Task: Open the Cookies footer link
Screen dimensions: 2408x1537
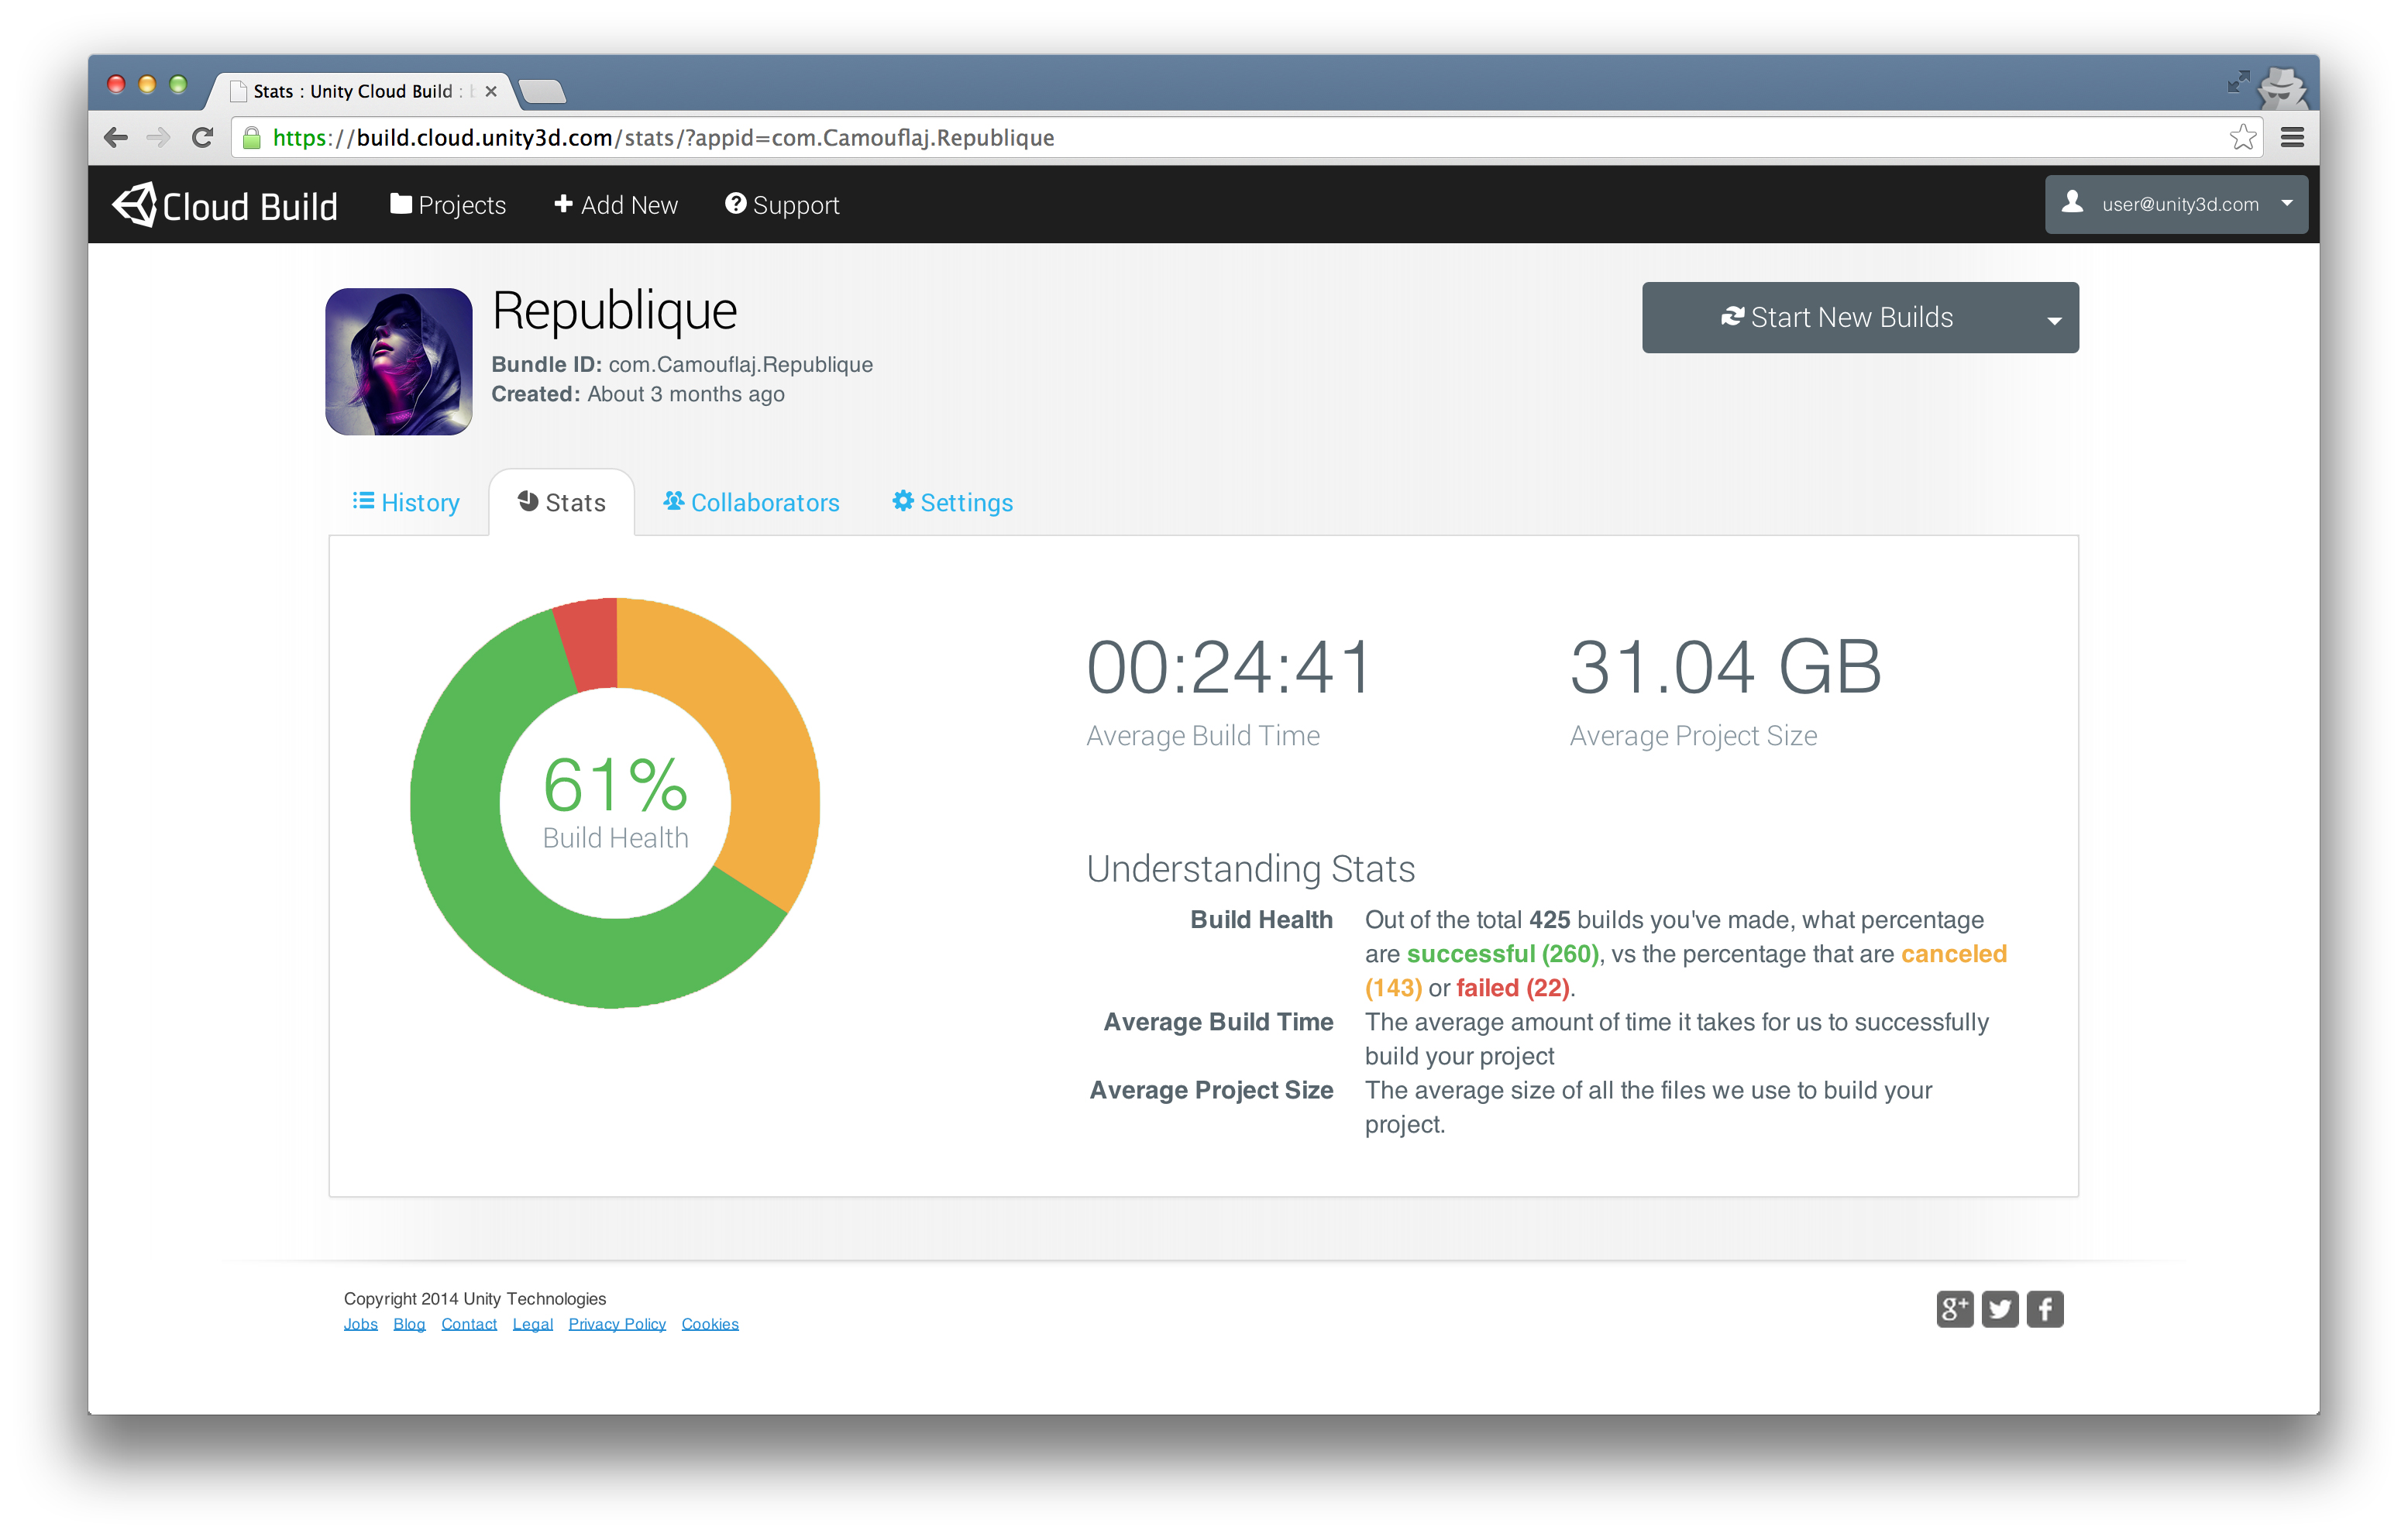Action: pyautogui.click(x=710, y=1324)
